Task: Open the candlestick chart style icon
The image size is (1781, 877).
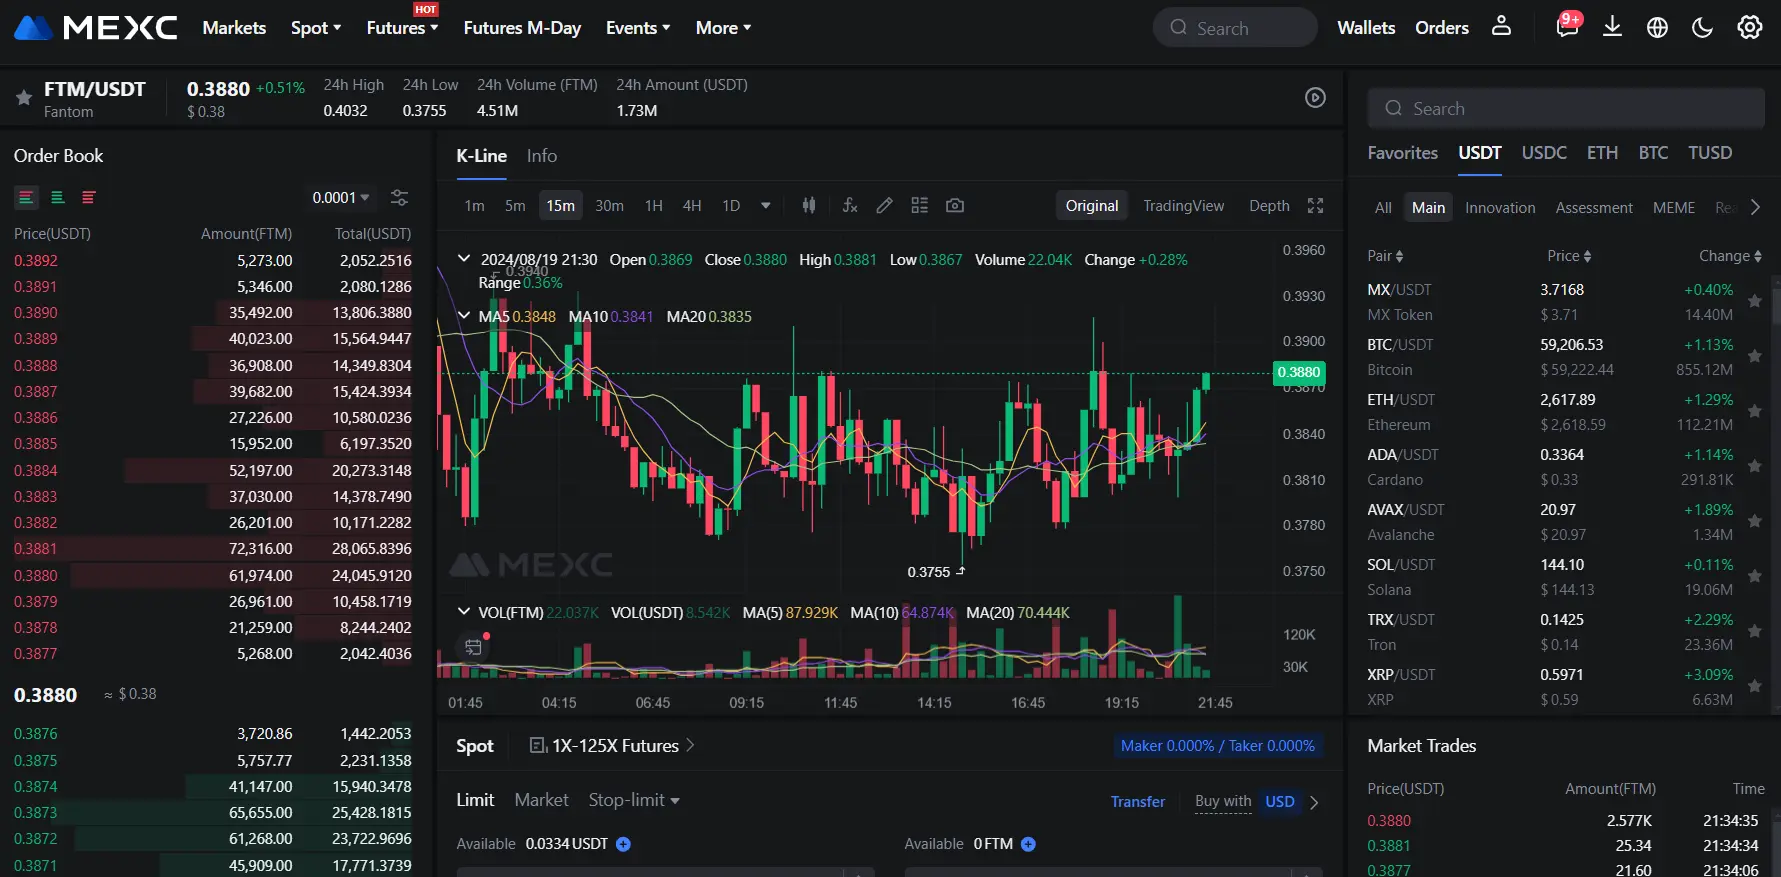Action: (808, 205)
